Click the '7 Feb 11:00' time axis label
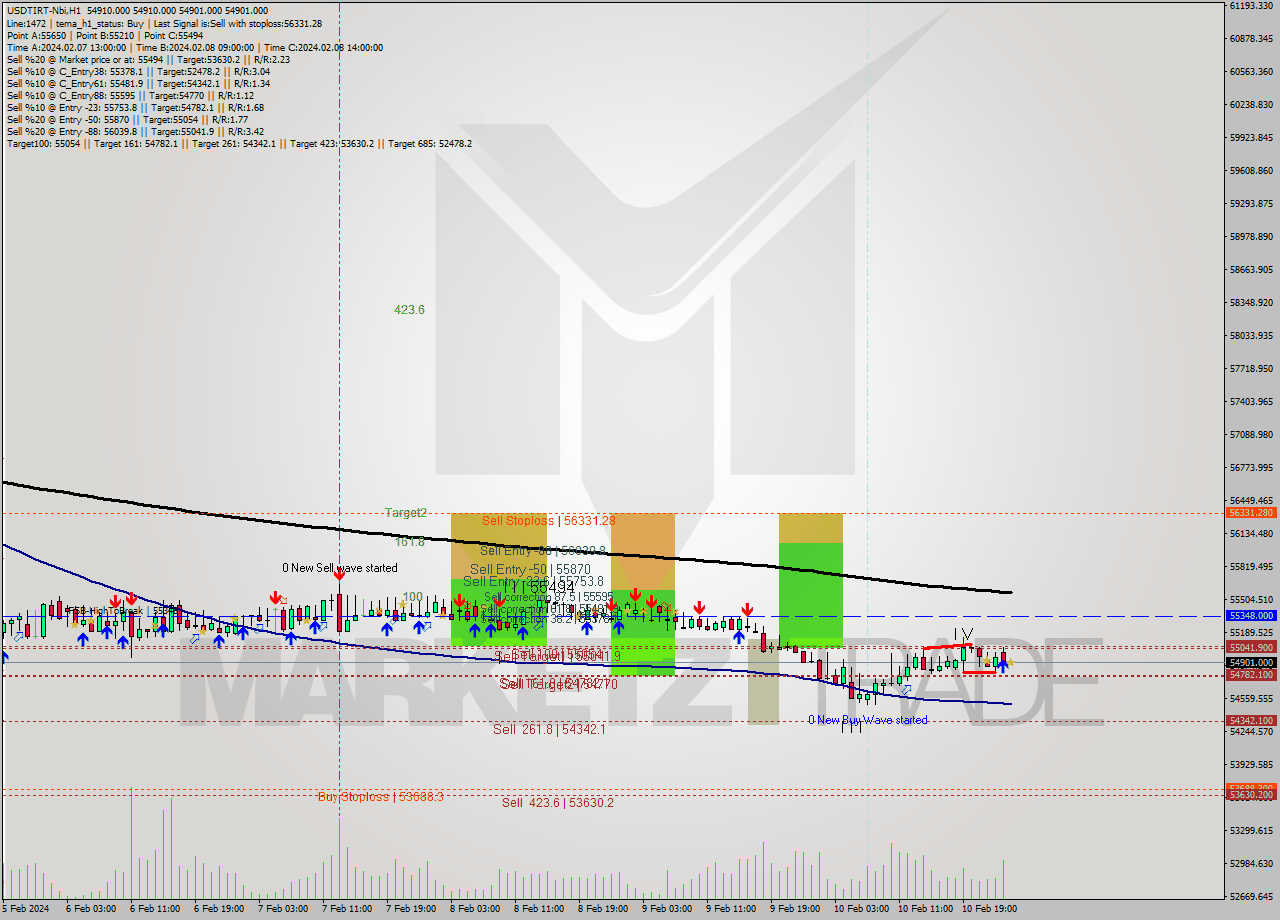This screenshot has width=1280, height=920. point(346,909)
